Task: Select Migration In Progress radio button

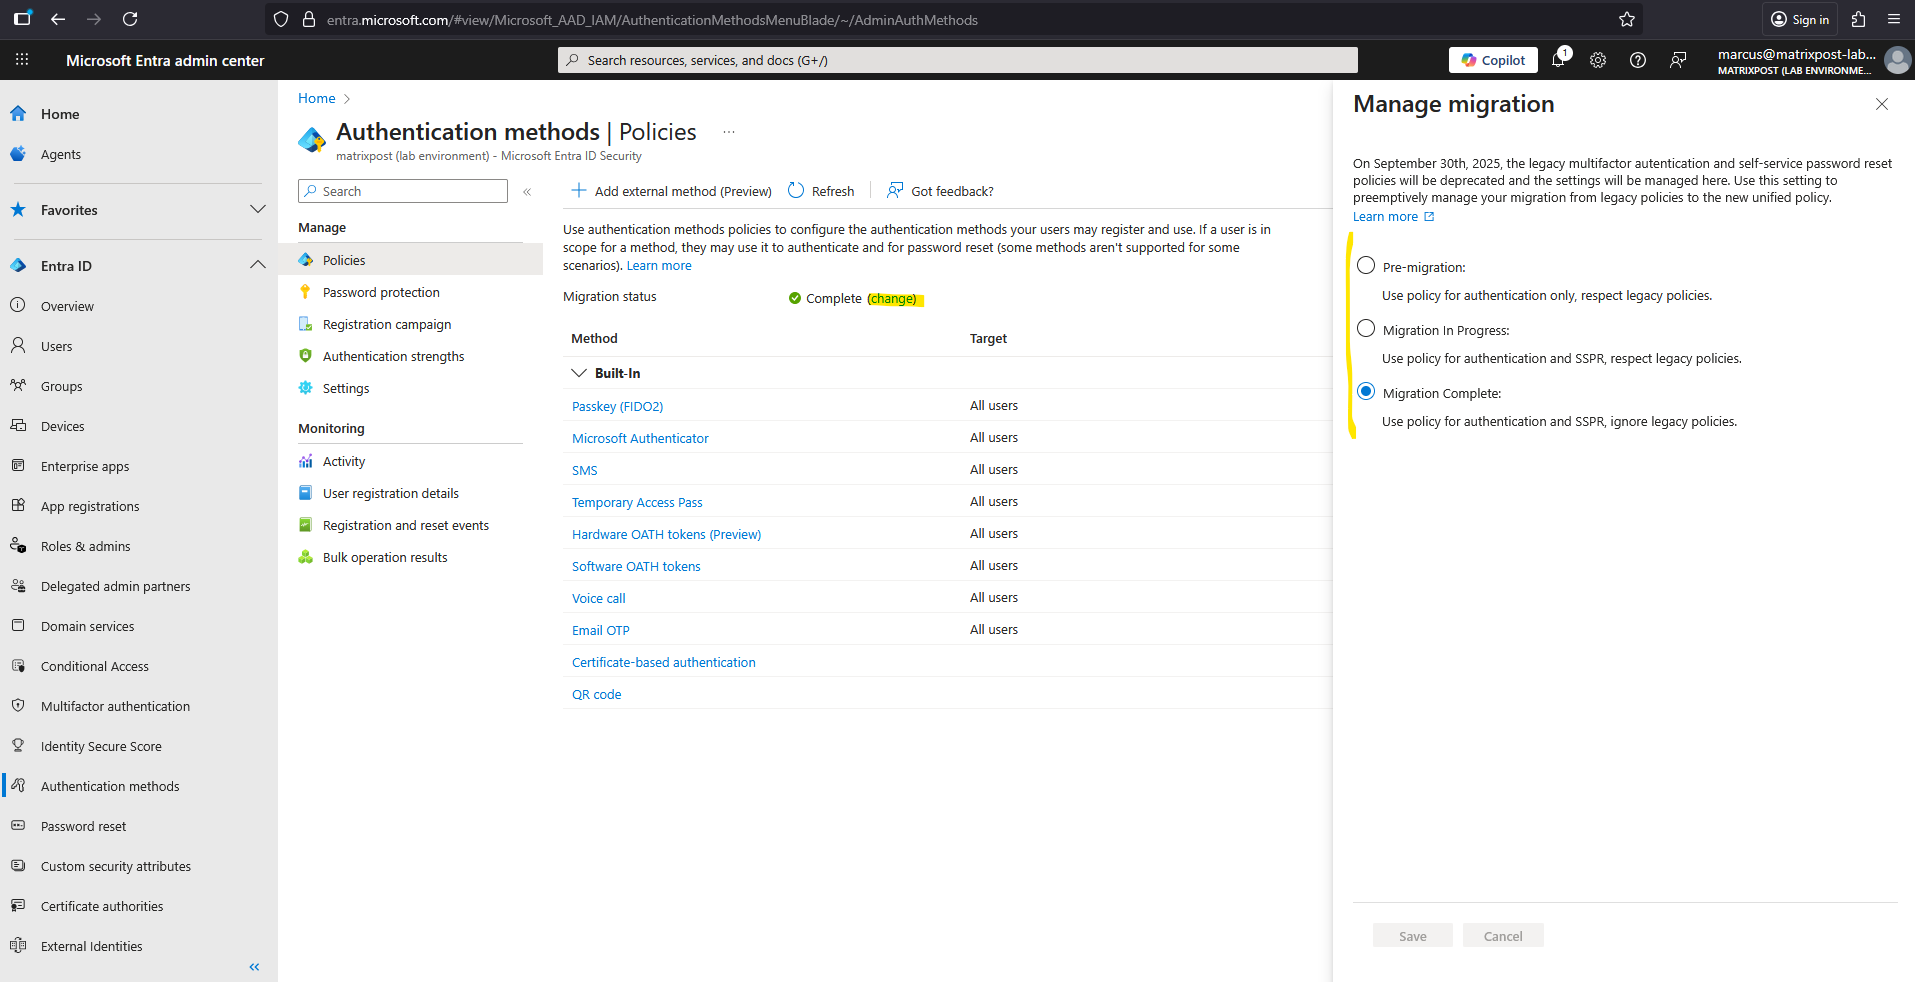Action: pyautogui.click(x=1366, y=329)
